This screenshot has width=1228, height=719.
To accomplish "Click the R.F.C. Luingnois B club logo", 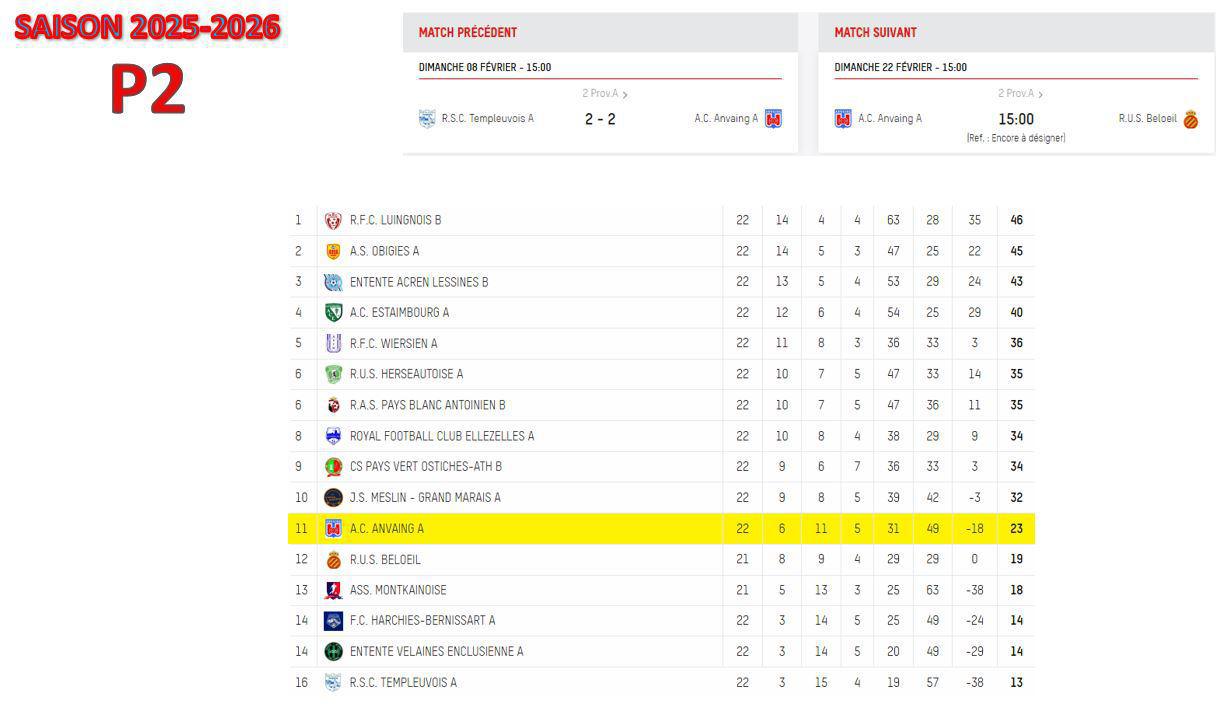I will 333,220.
